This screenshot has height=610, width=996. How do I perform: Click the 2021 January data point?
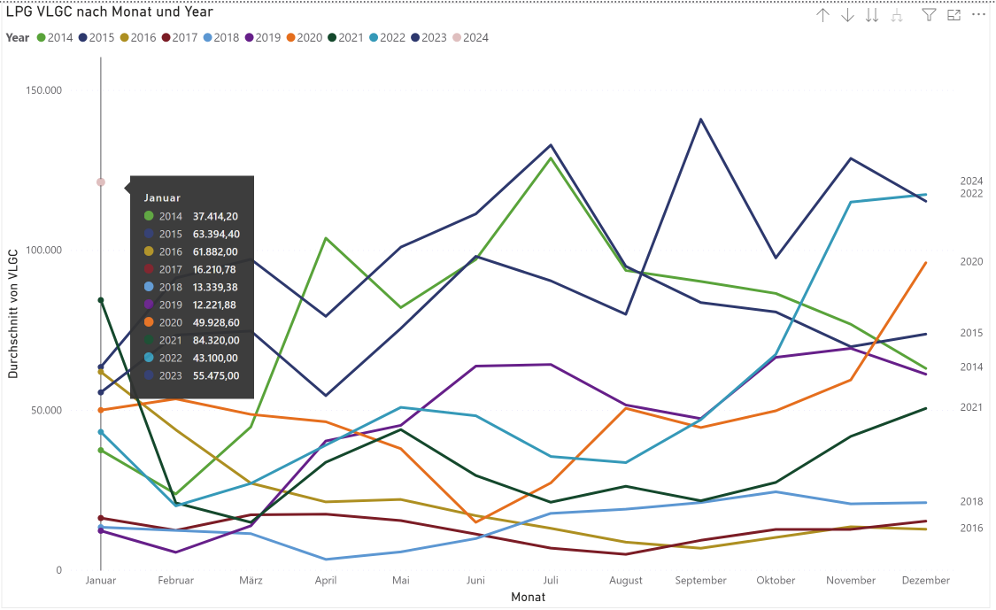click(x=100, y=300)
